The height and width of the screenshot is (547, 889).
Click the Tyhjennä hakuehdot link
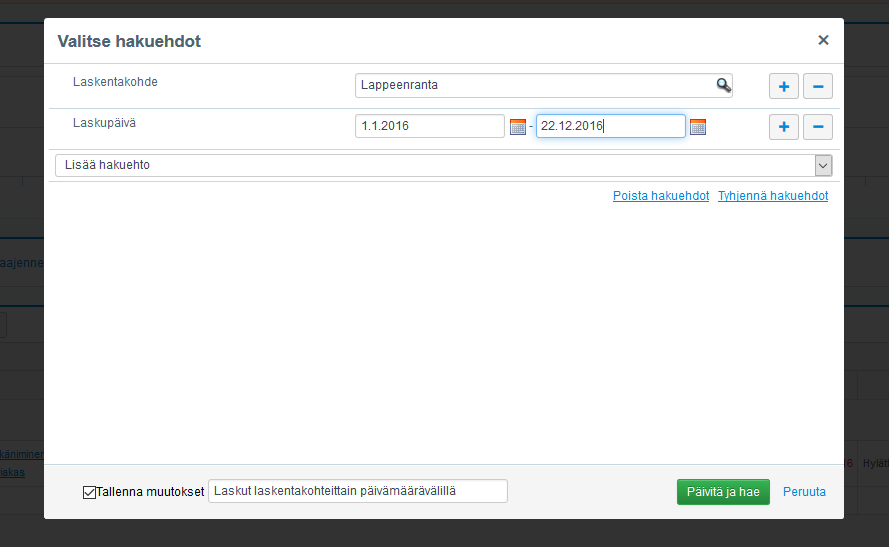click(773, 196)
